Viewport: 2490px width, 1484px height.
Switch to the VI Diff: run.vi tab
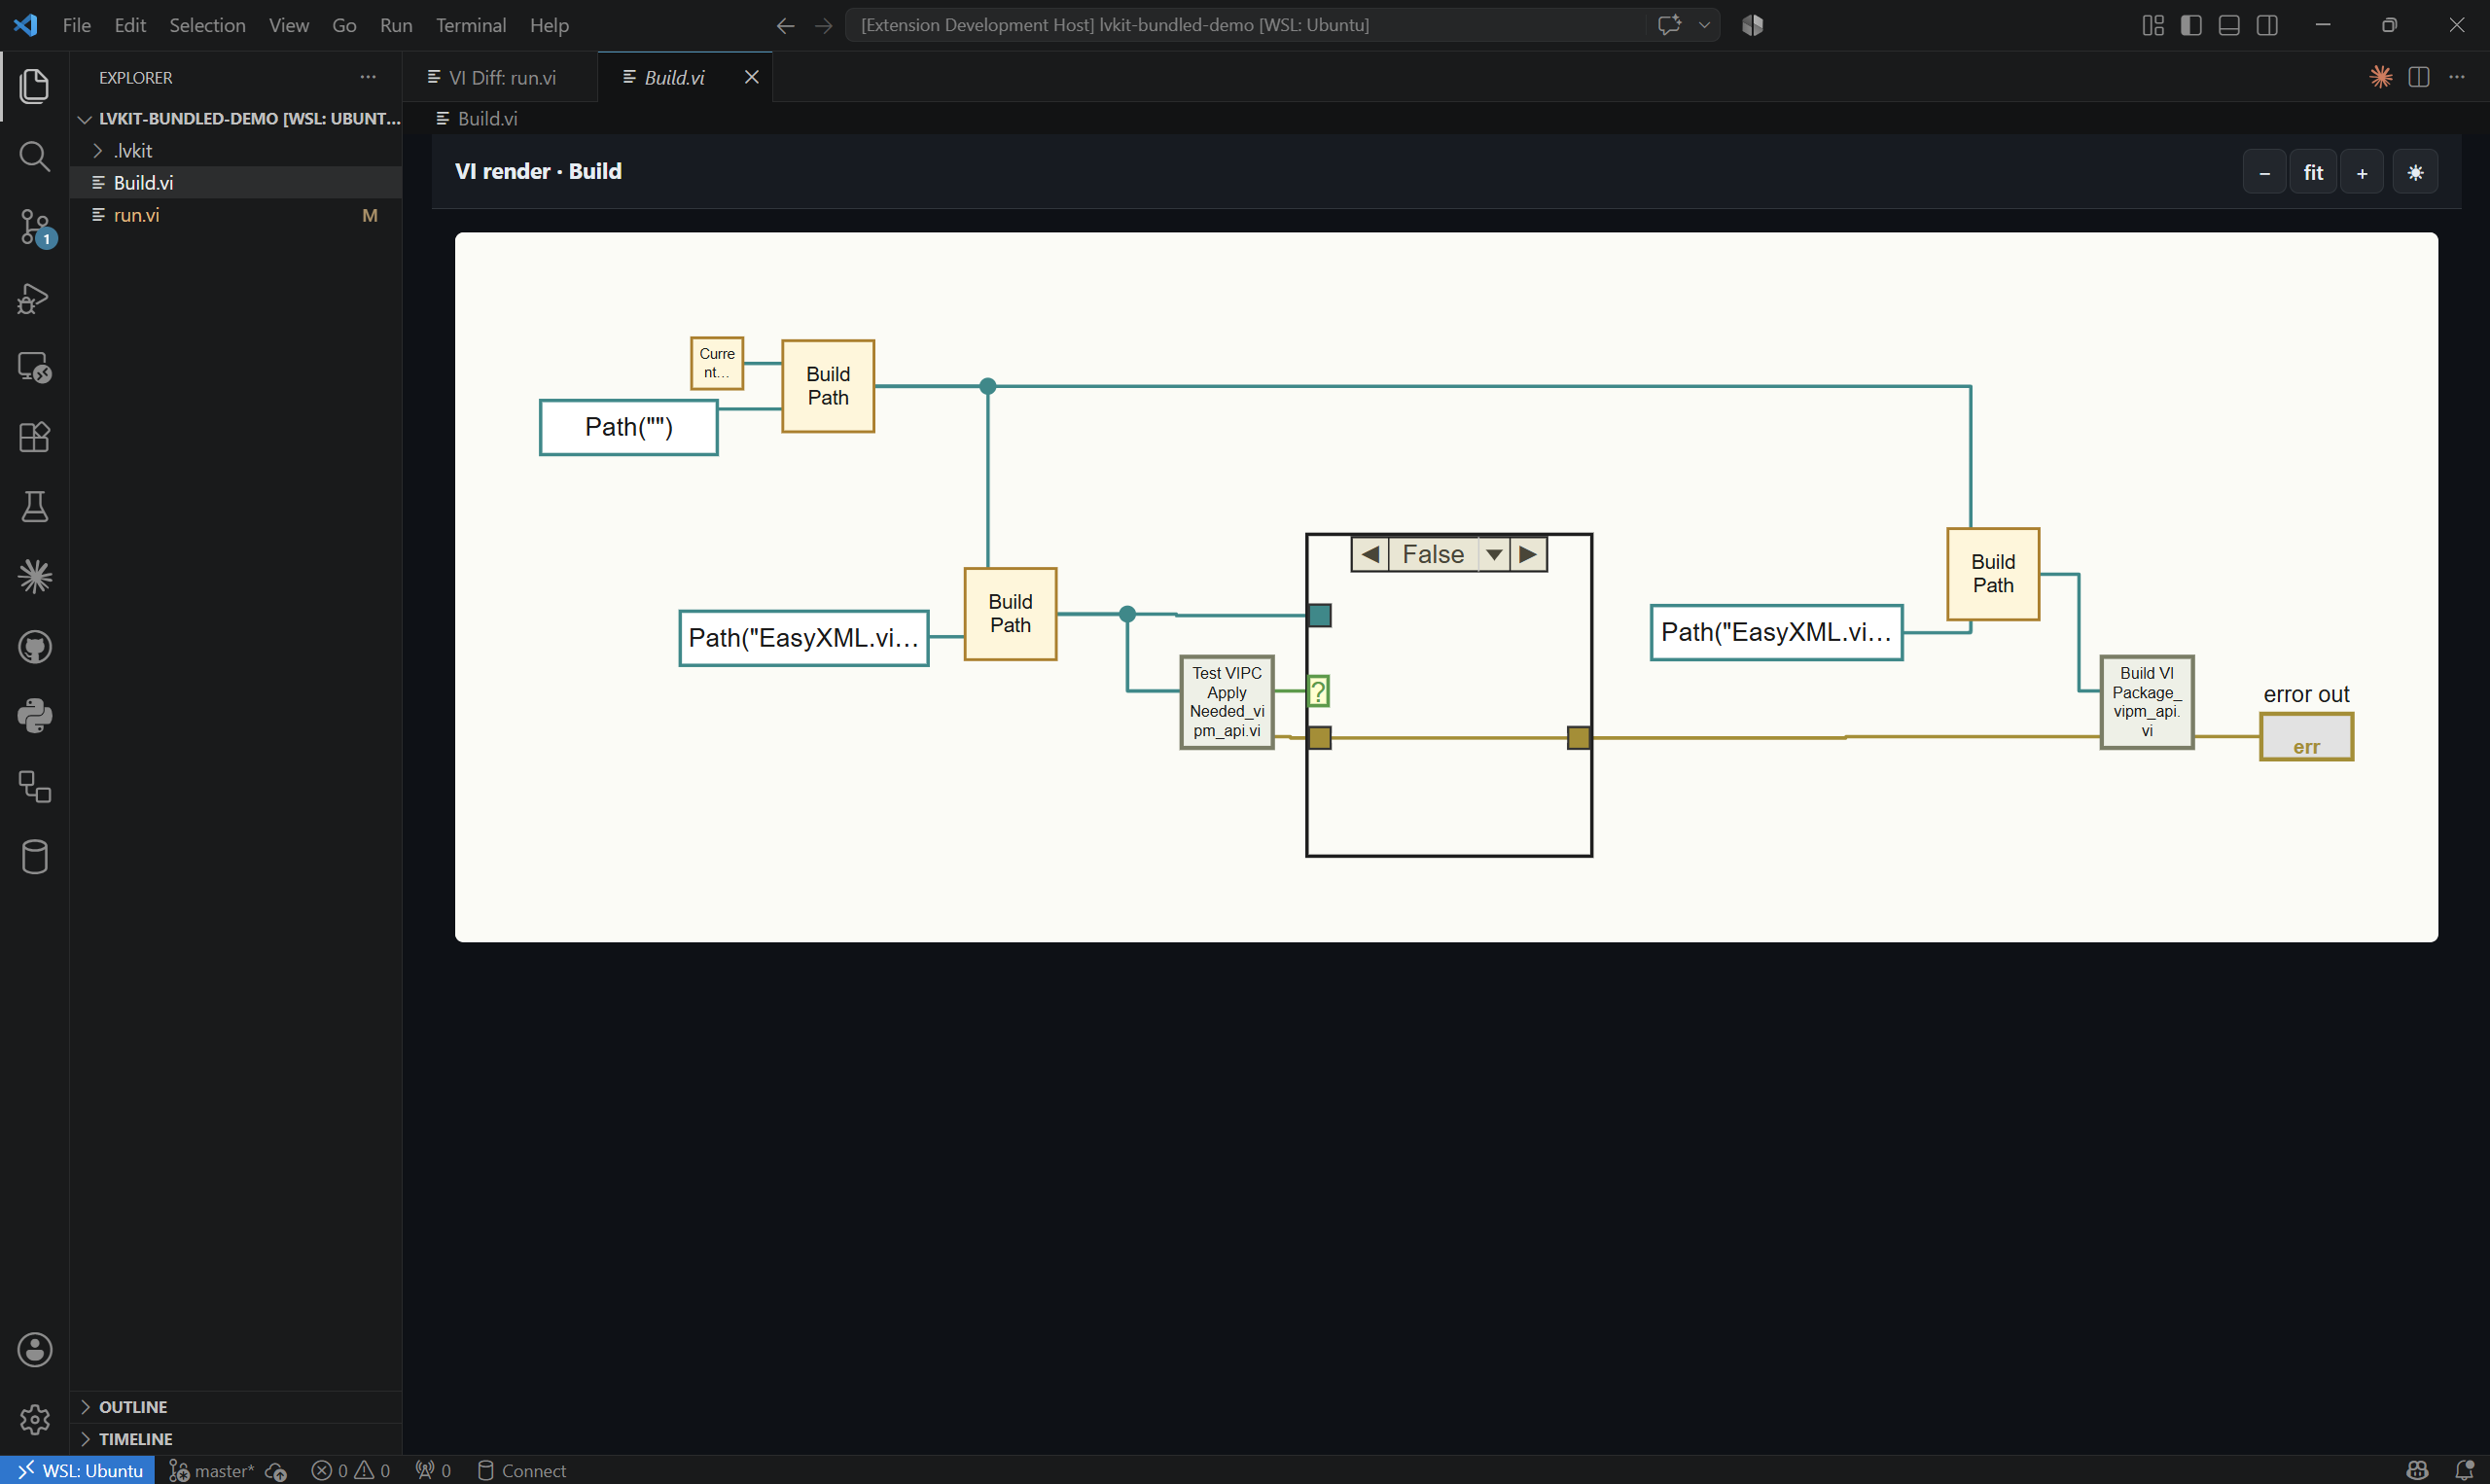(501, 77)
